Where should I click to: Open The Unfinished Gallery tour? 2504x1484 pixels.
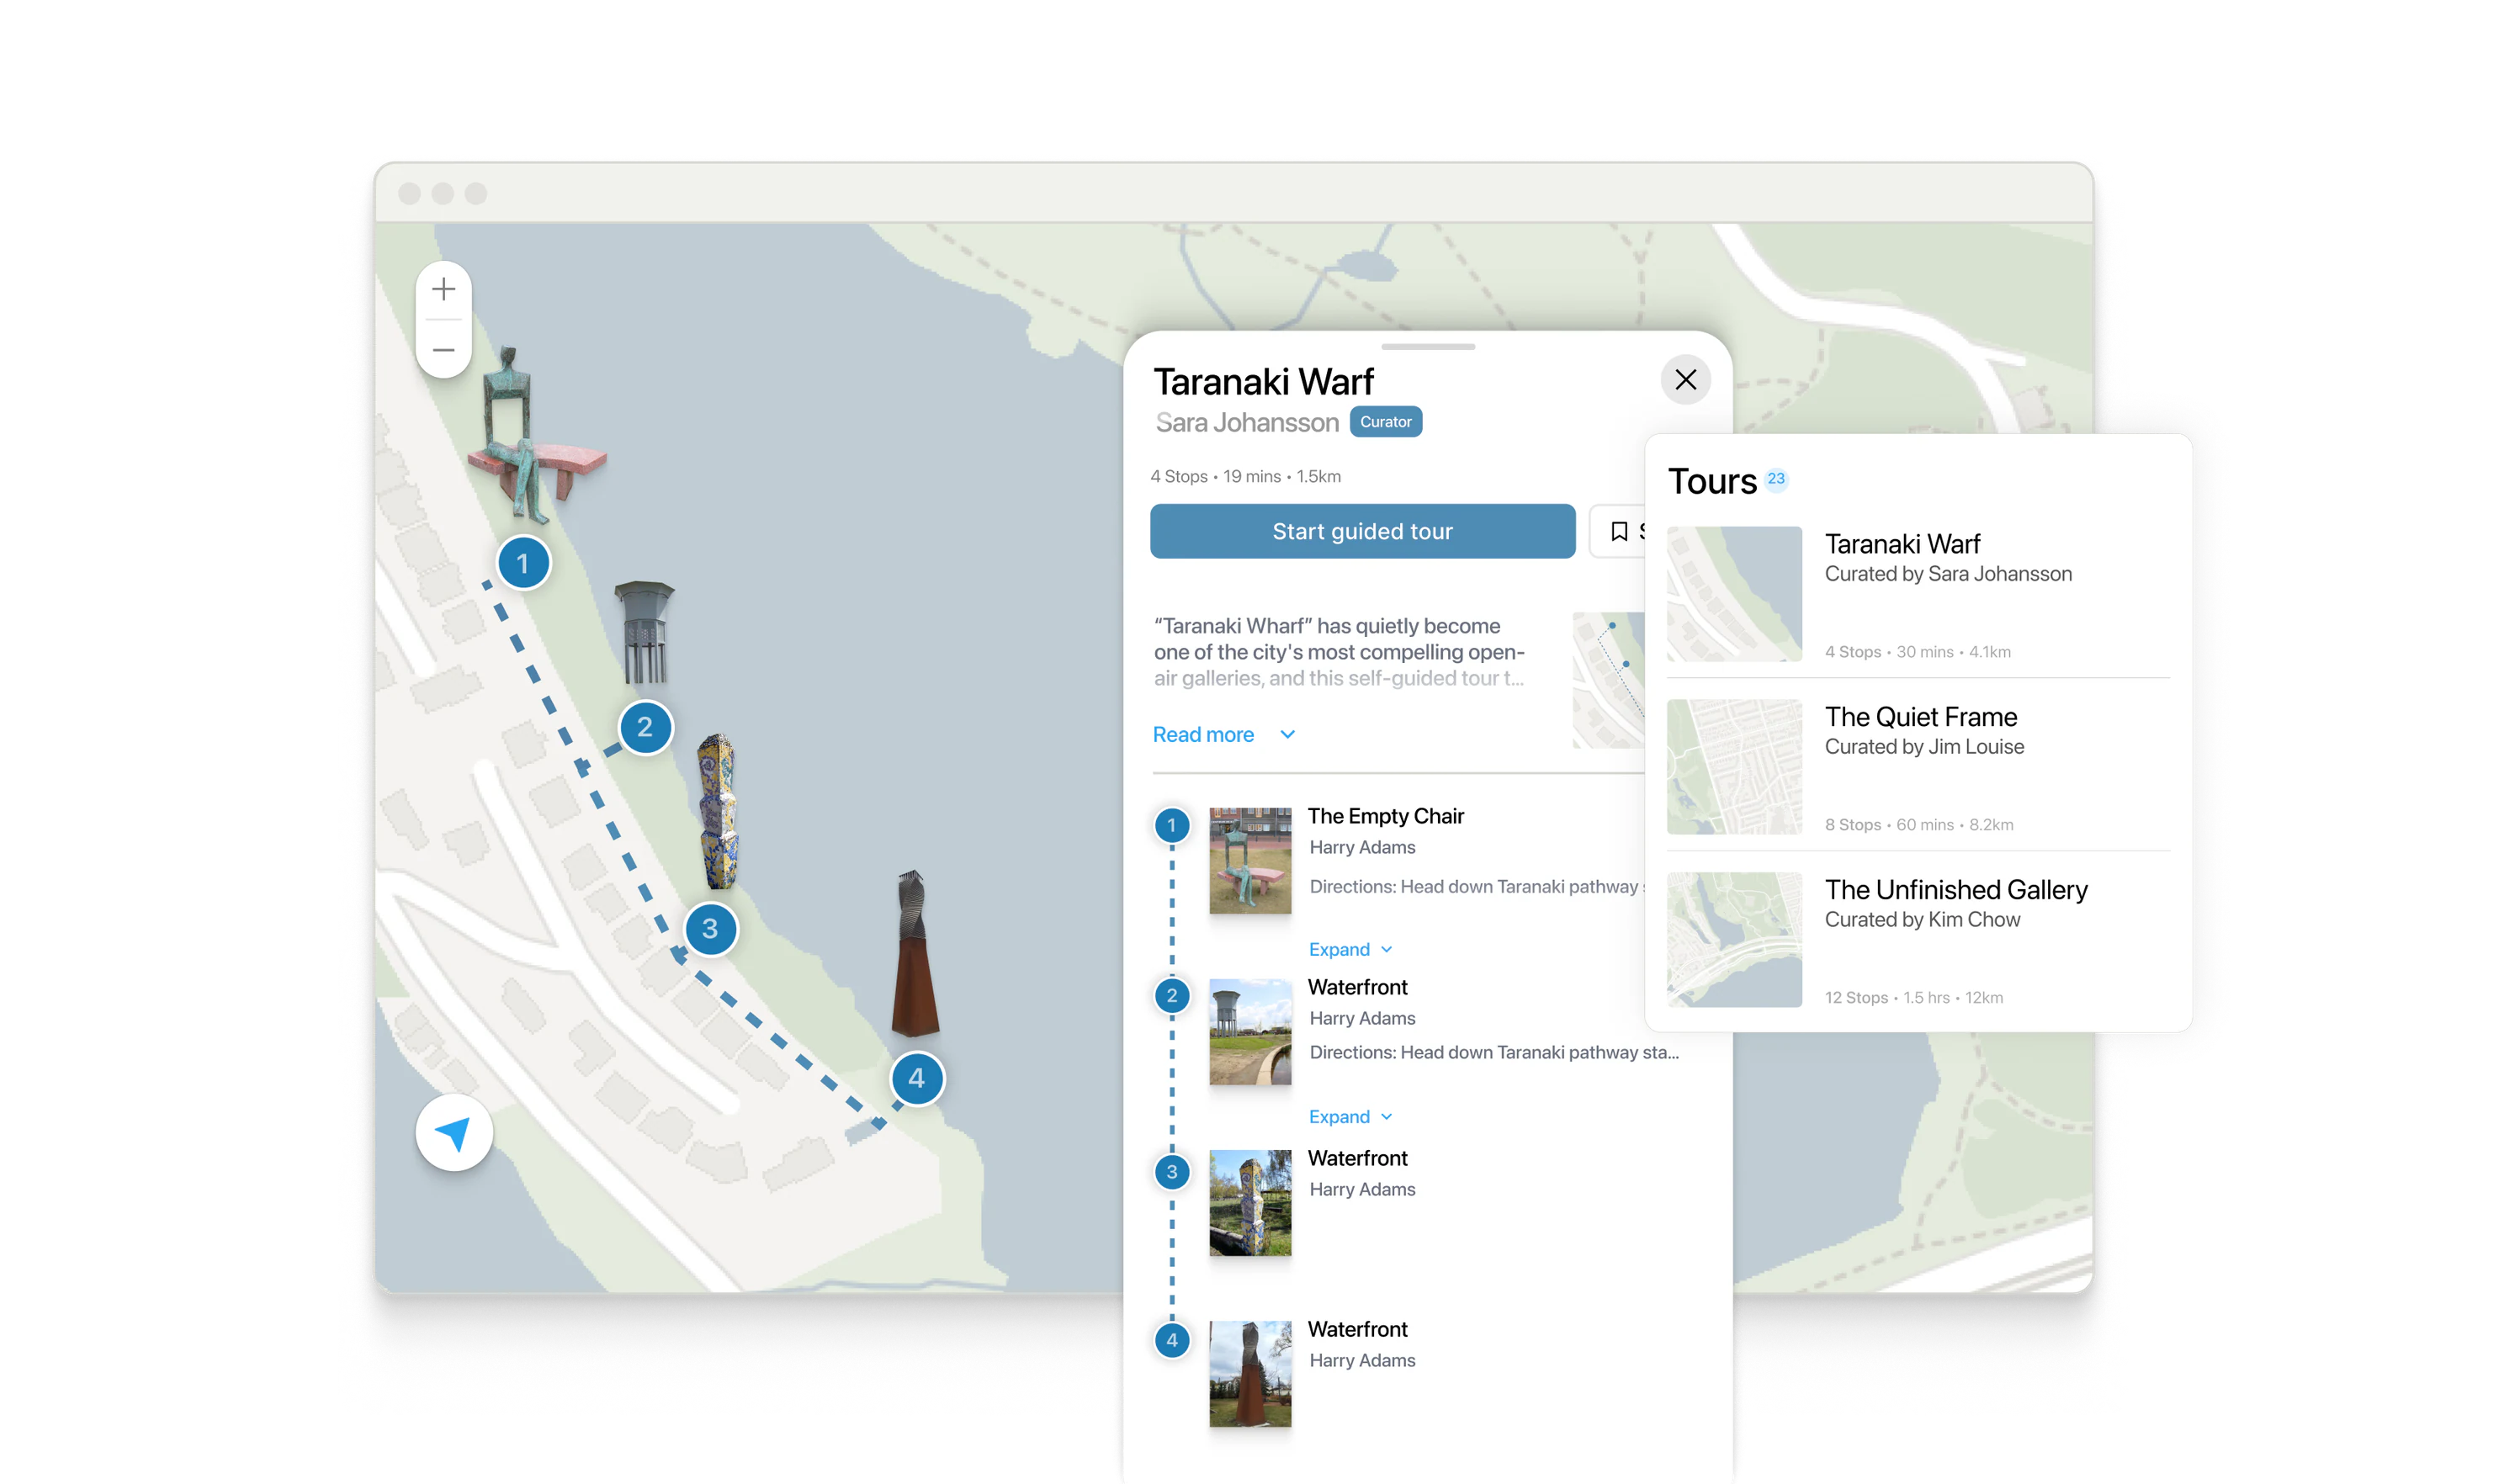click(x=1918, y=940)
